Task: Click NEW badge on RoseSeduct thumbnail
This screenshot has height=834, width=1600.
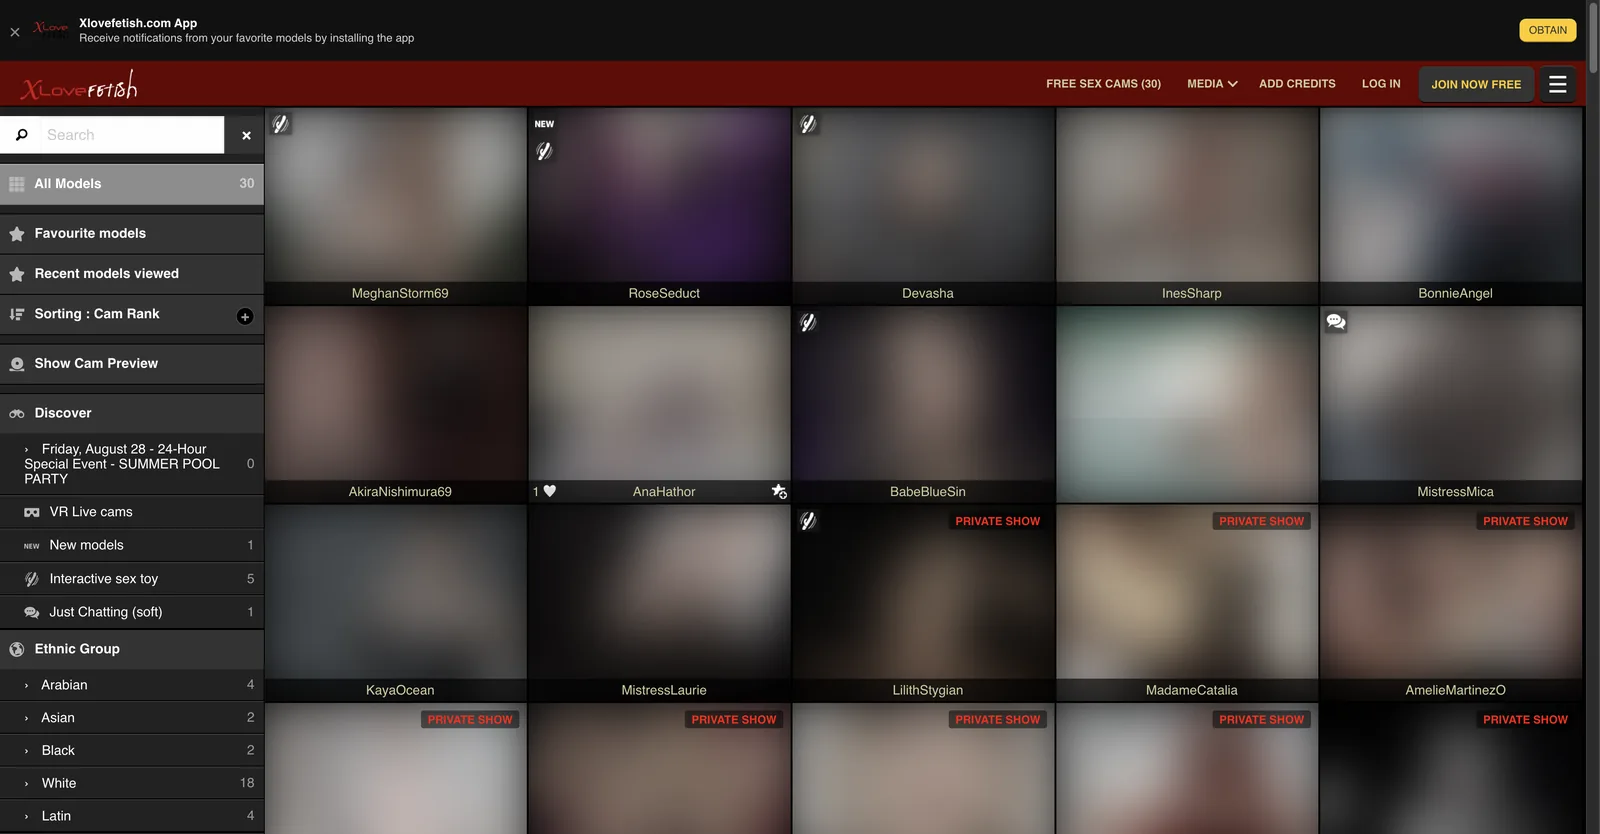Action: pos(544,124)
